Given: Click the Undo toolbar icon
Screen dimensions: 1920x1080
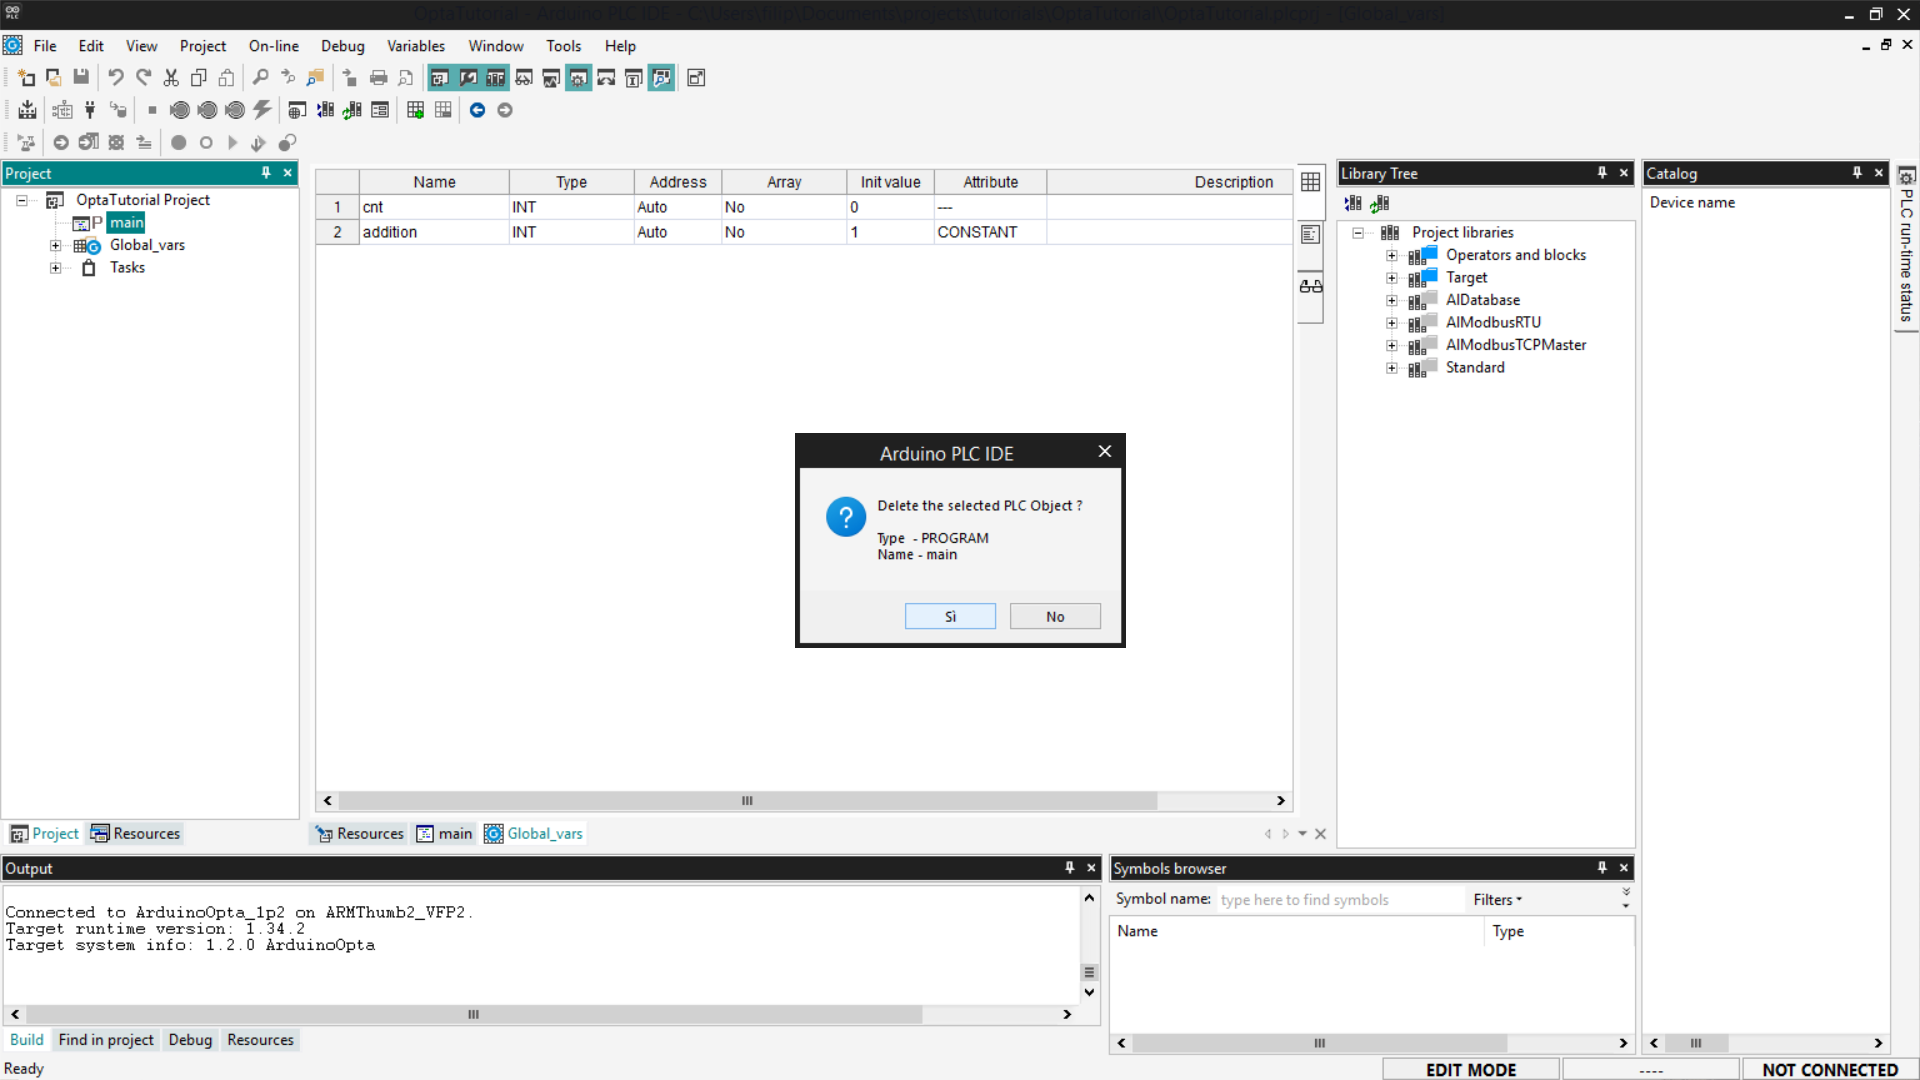Looking at the screenshot, I should 116,78.
